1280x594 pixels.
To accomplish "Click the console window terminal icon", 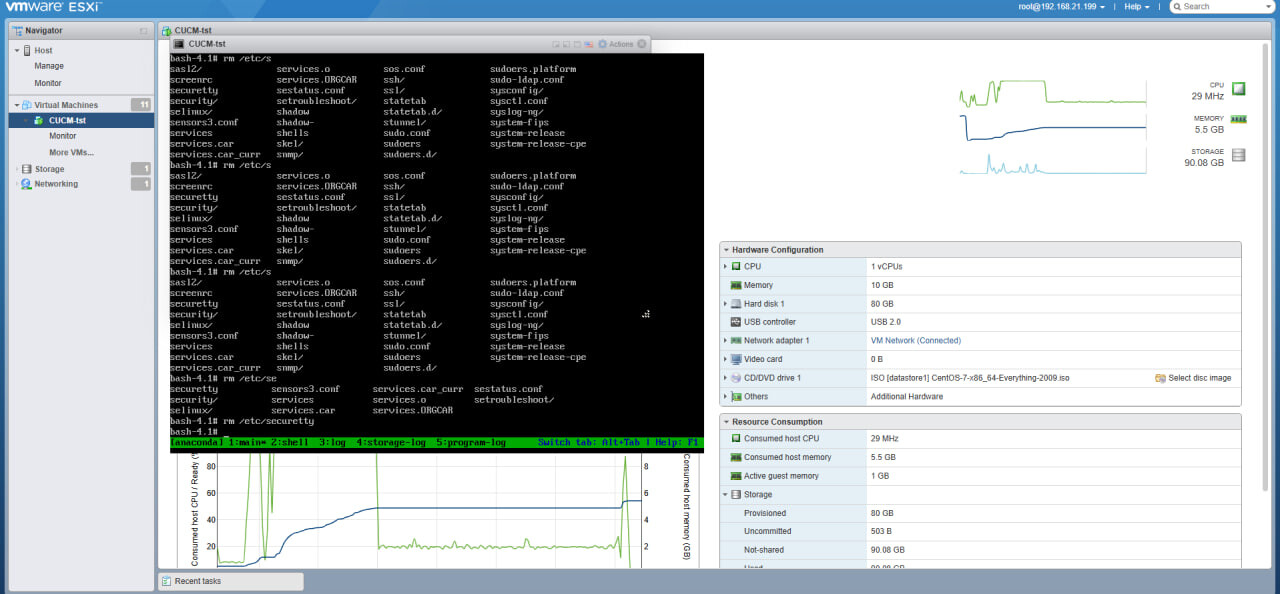I will [x=179, y=44].
